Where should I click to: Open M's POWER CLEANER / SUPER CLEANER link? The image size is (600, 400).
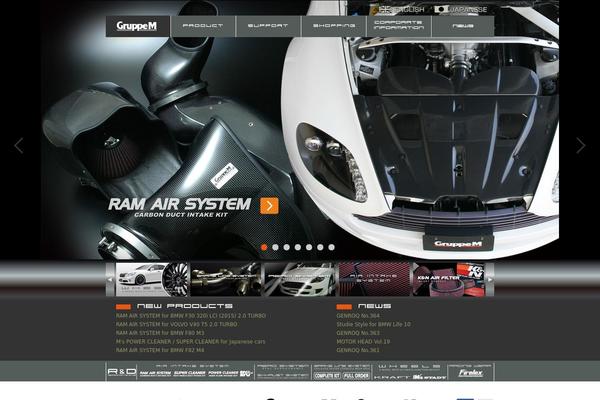tap(190, 341)
